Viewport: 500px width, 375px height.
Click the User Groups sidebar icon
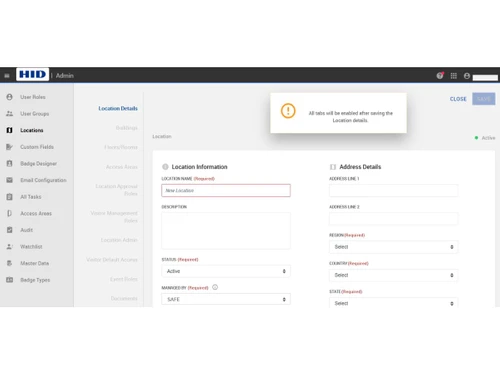(9, 114)
